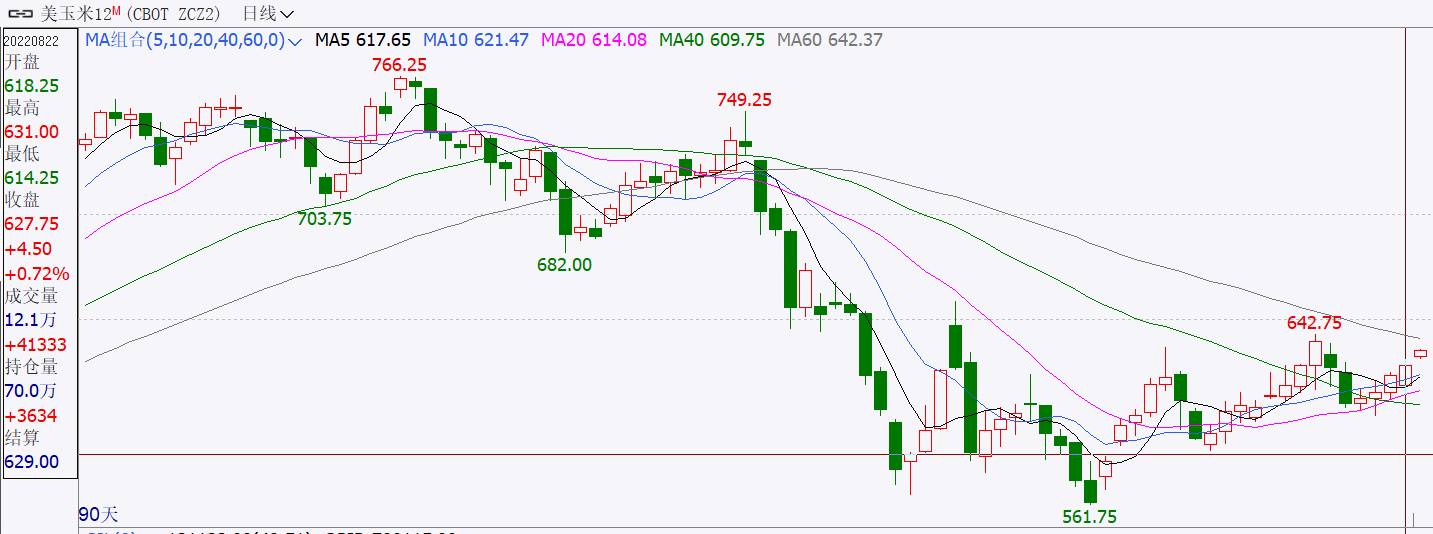The width and height of the screenshot is (1433, 534).
Task: Click the 561.75 lowest price annotation
Action: pos(1089,517)
